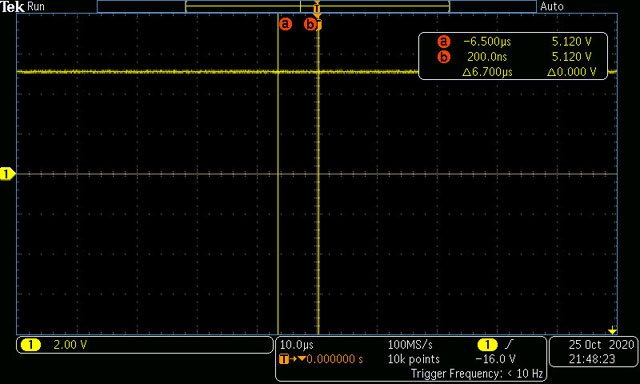Click the Run acquisition status label

click(x=36, y=7)
